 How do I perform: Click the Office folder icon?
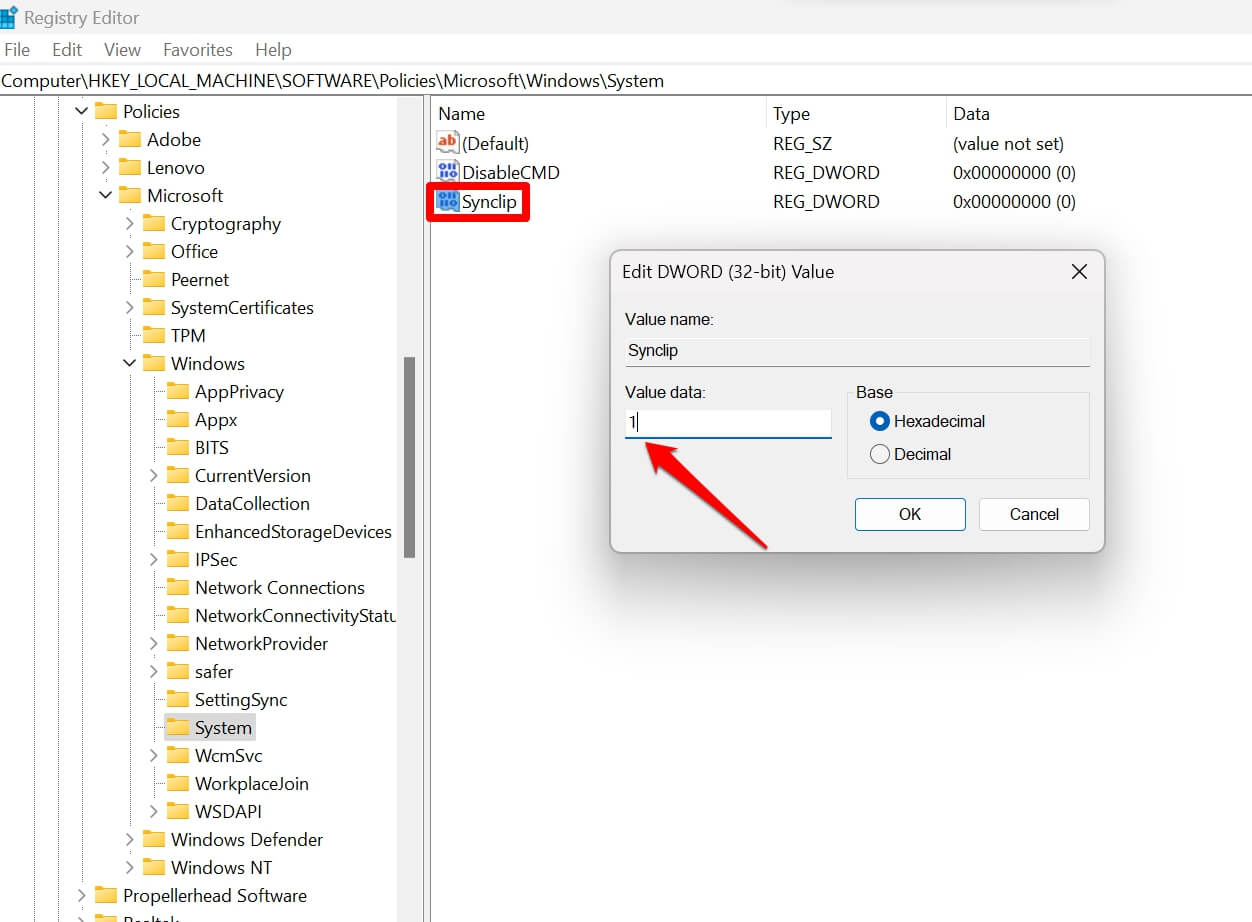(x=154, y=250)
